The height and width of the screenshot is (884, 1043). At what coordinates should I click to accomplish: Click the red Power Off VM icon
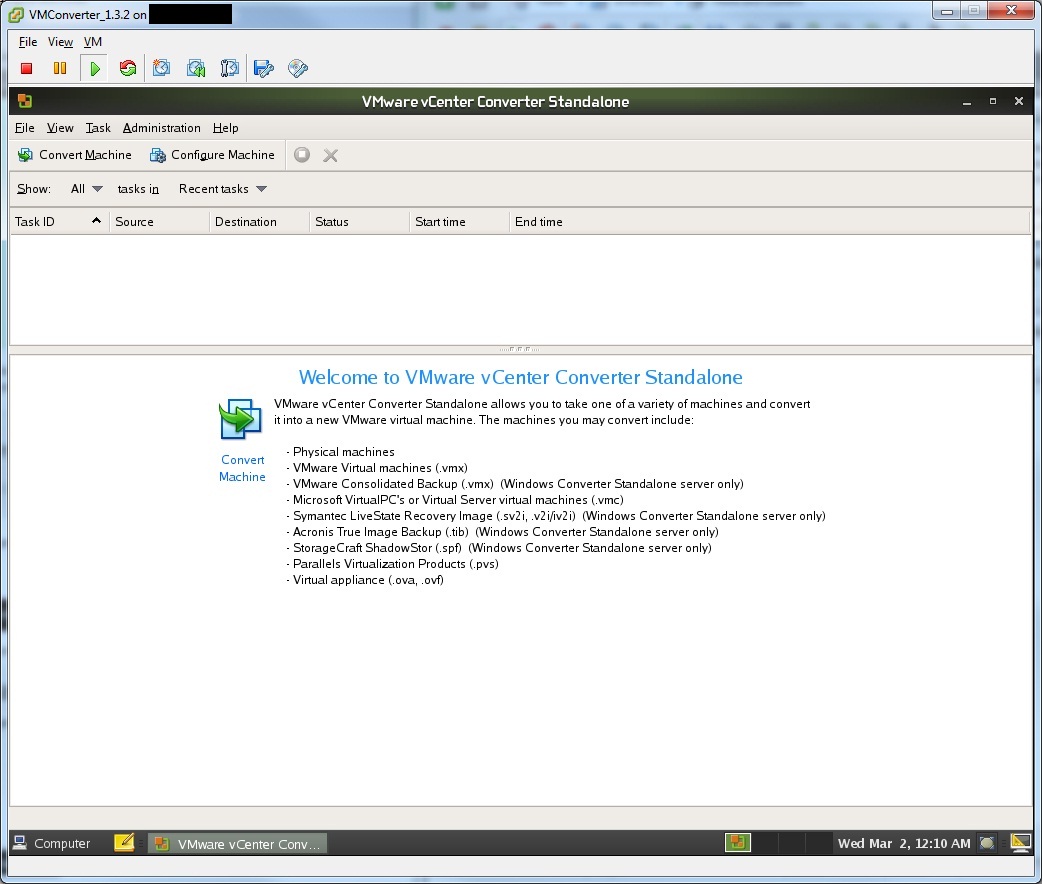click(x=27, y=68)
